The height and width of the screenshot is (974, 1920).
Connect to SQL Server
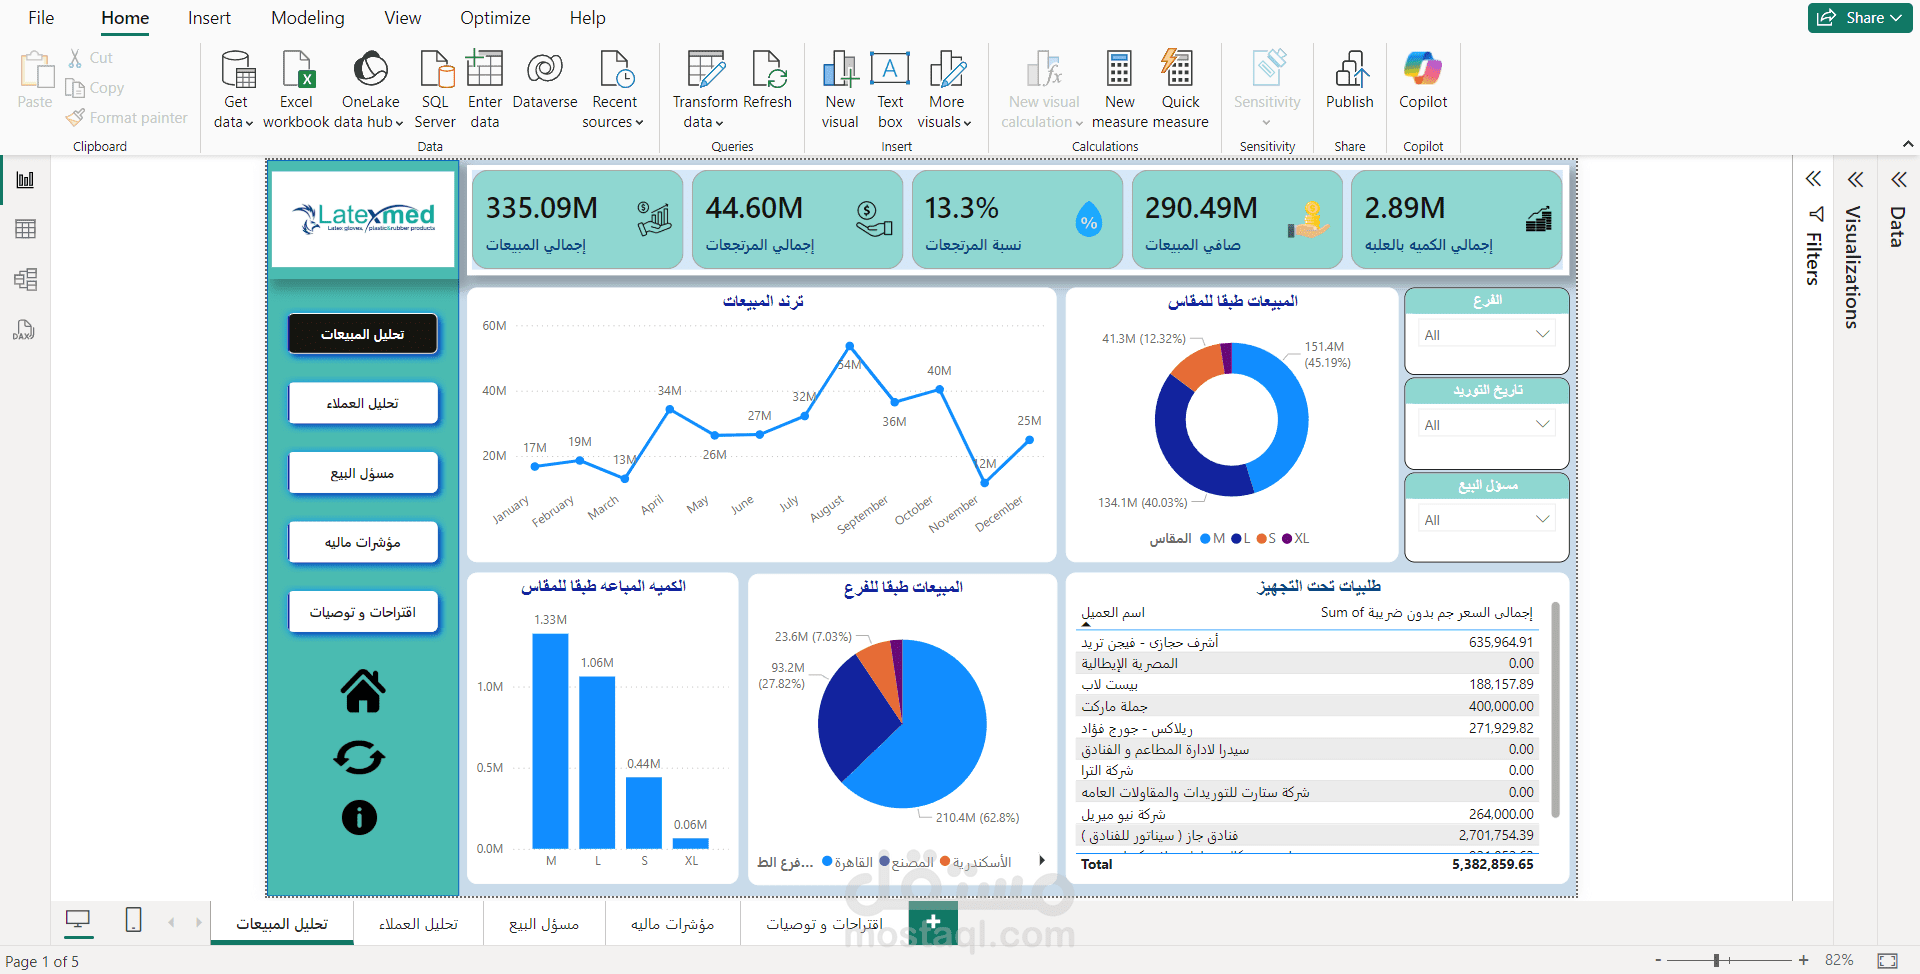pos(435,90)
